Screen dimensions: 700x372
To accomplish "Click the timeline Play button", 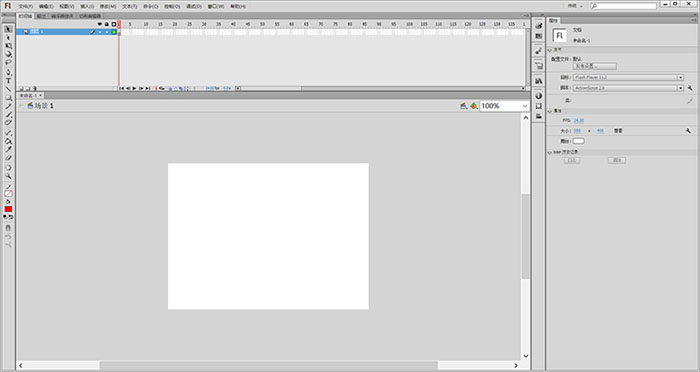I will (x=134, y=88).
